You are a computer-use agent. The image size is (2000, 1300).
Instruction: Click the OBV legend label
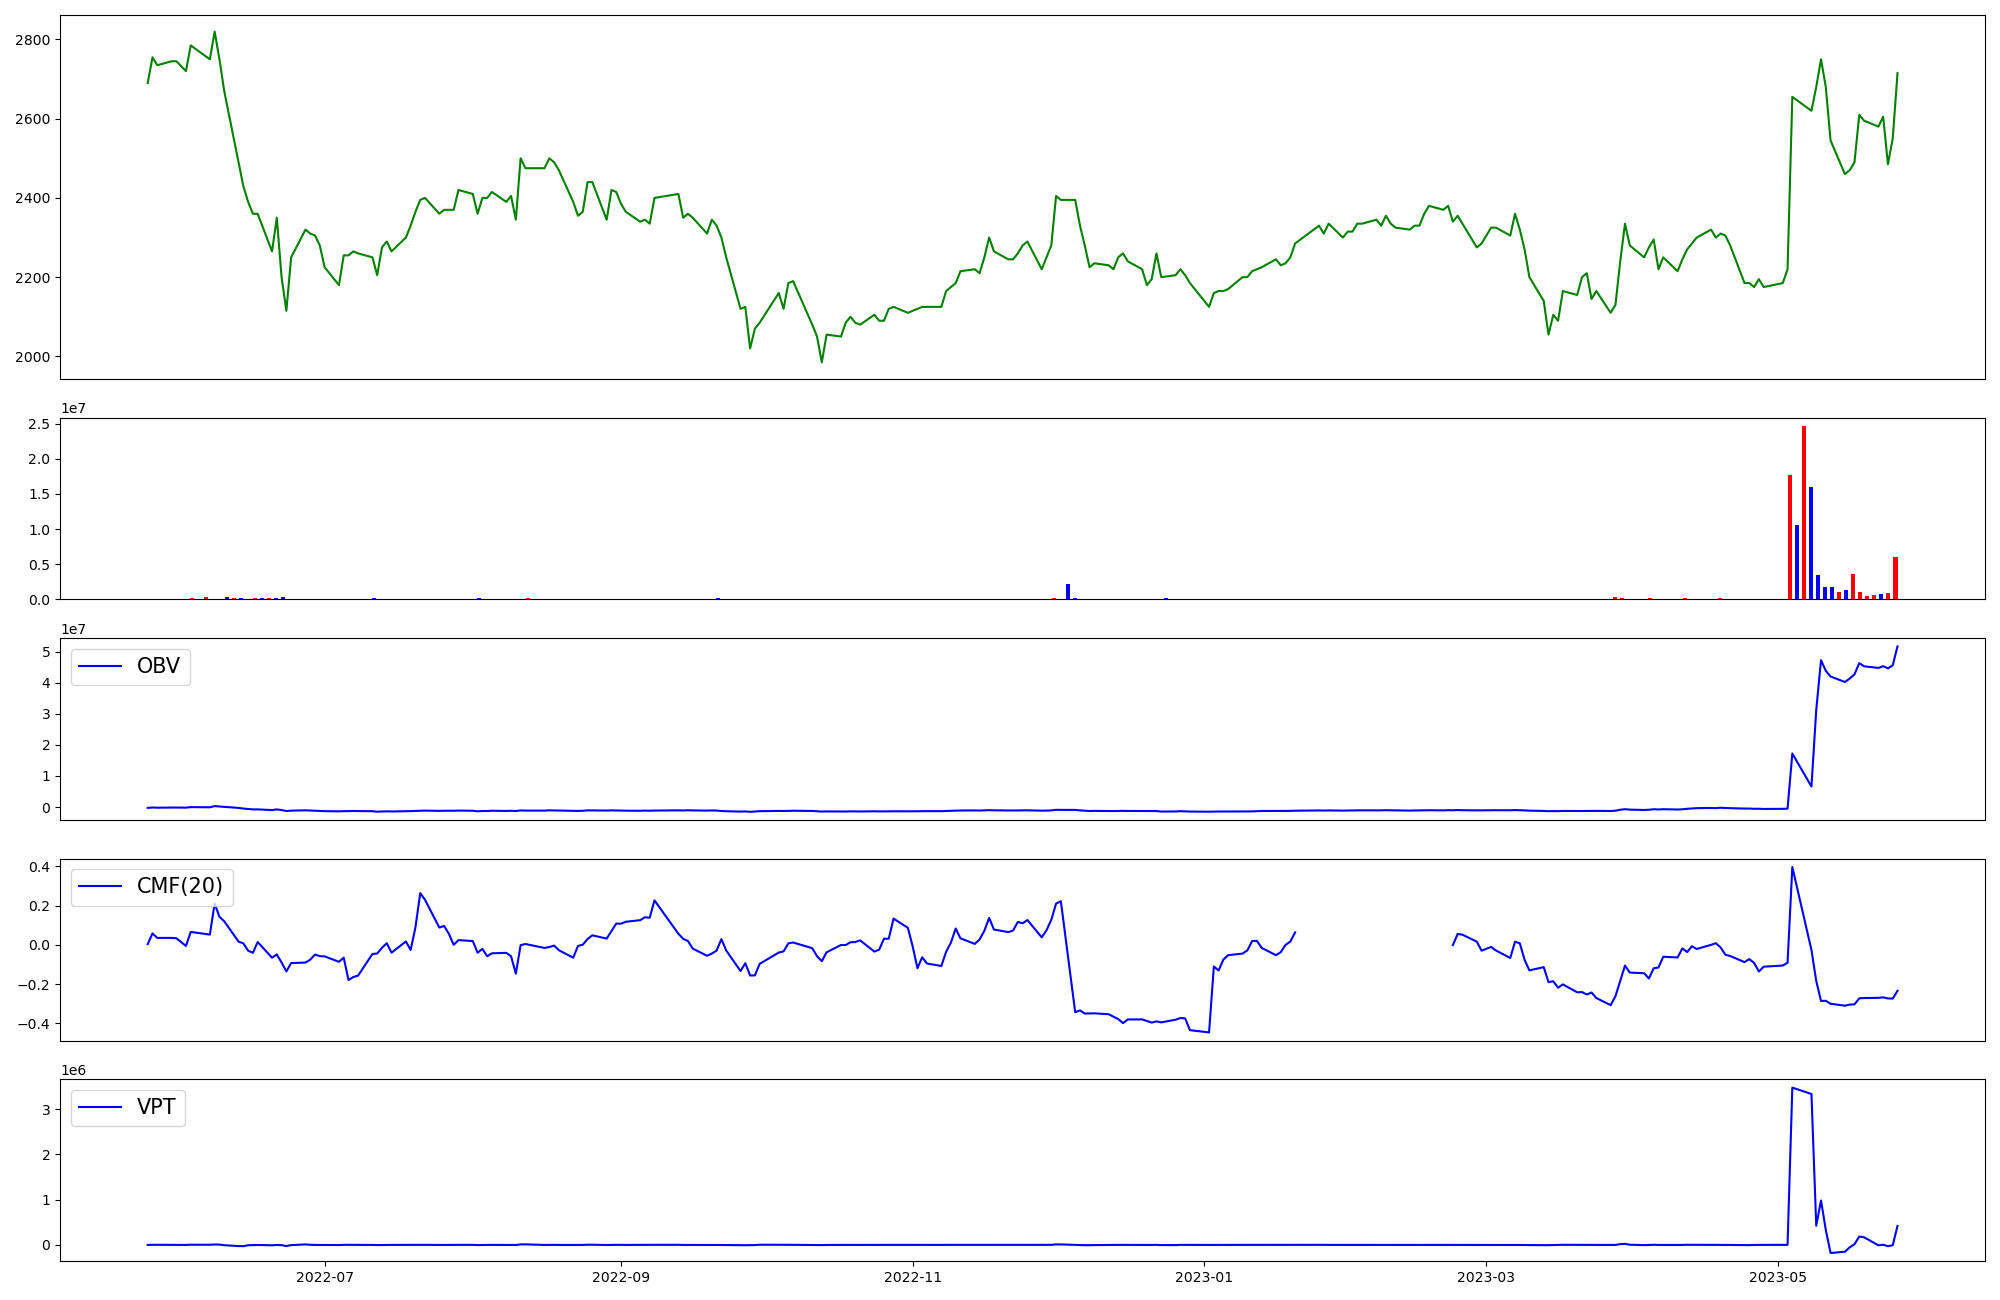pyautogui.click(x=158, y=667)
